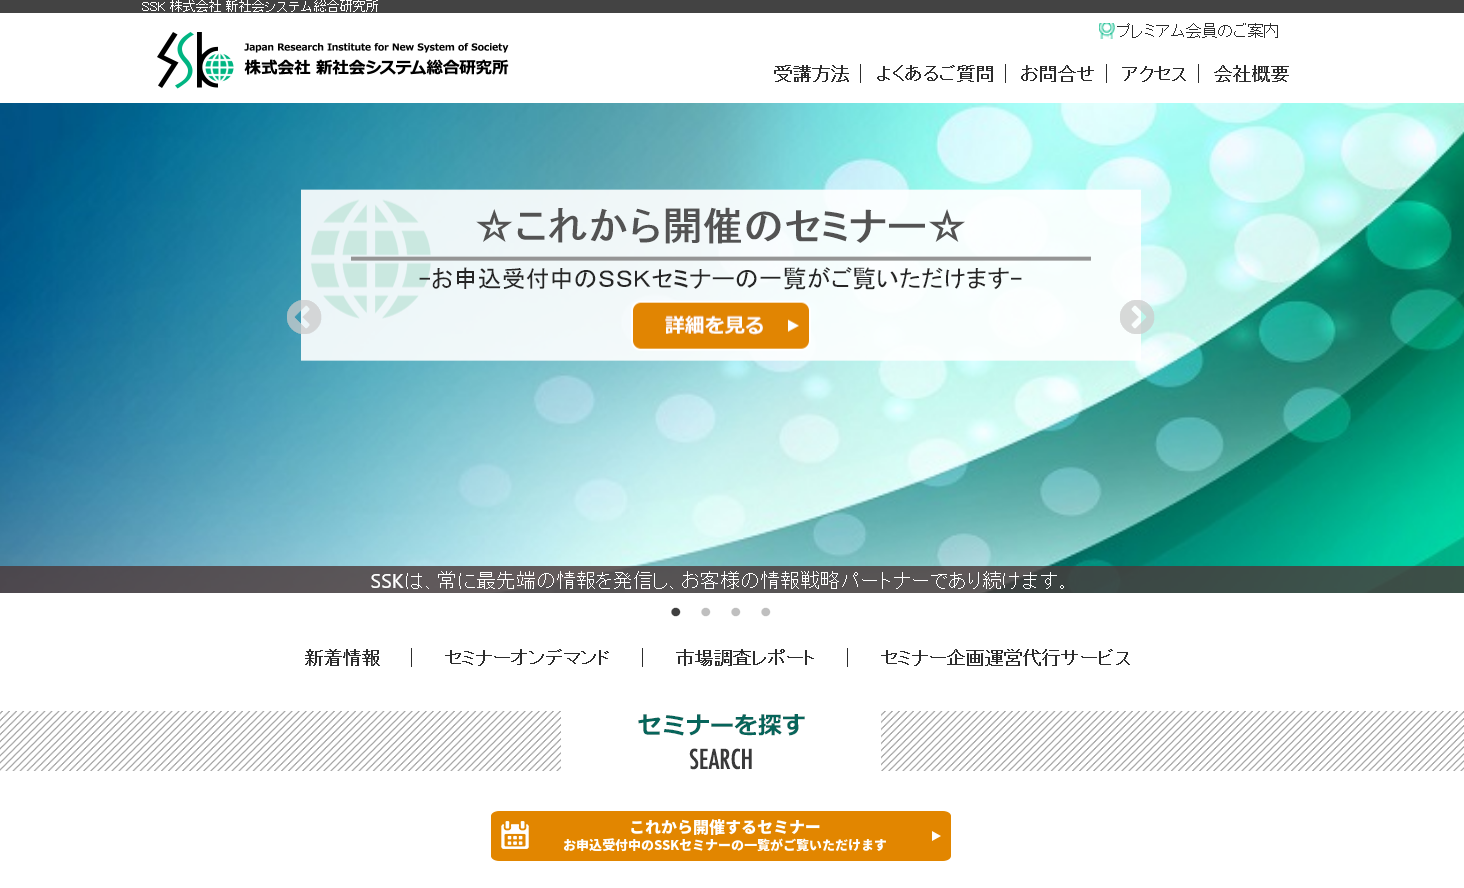Go to previous carousel slide arrow

304,317
